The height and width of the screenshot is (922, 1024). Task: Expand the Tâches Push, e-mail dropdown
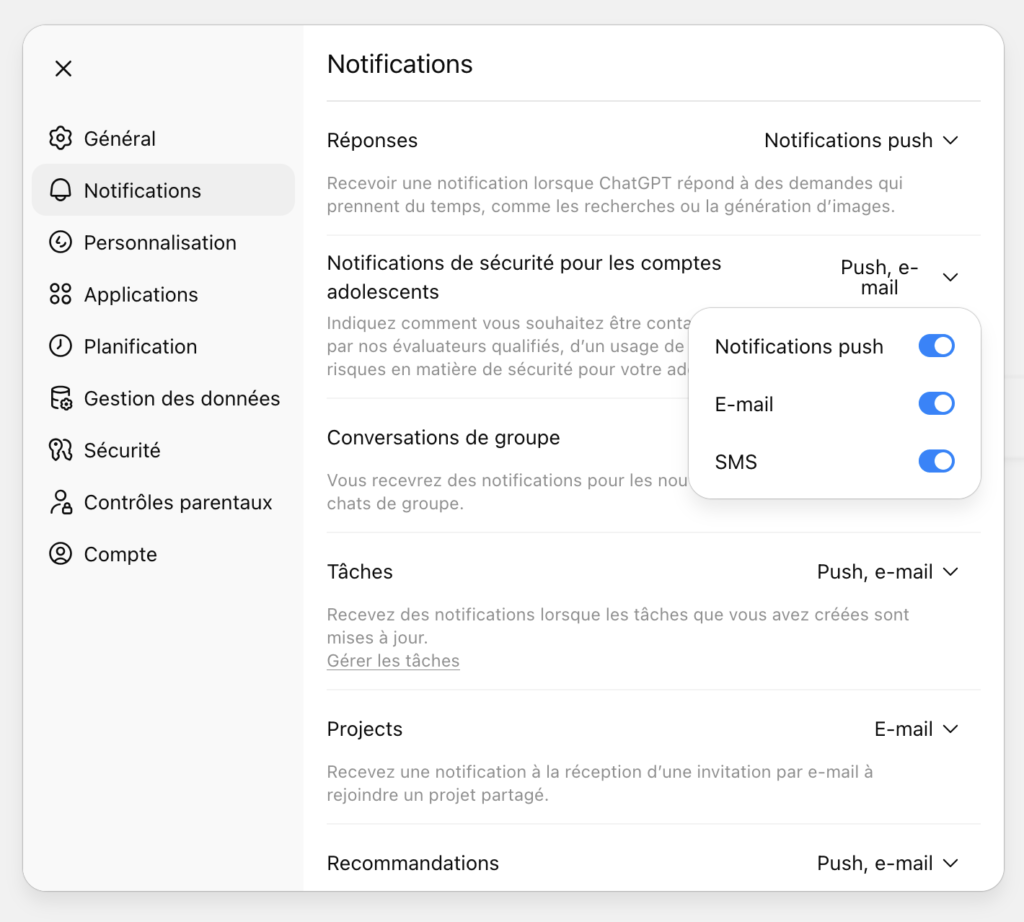pos(887,572)
